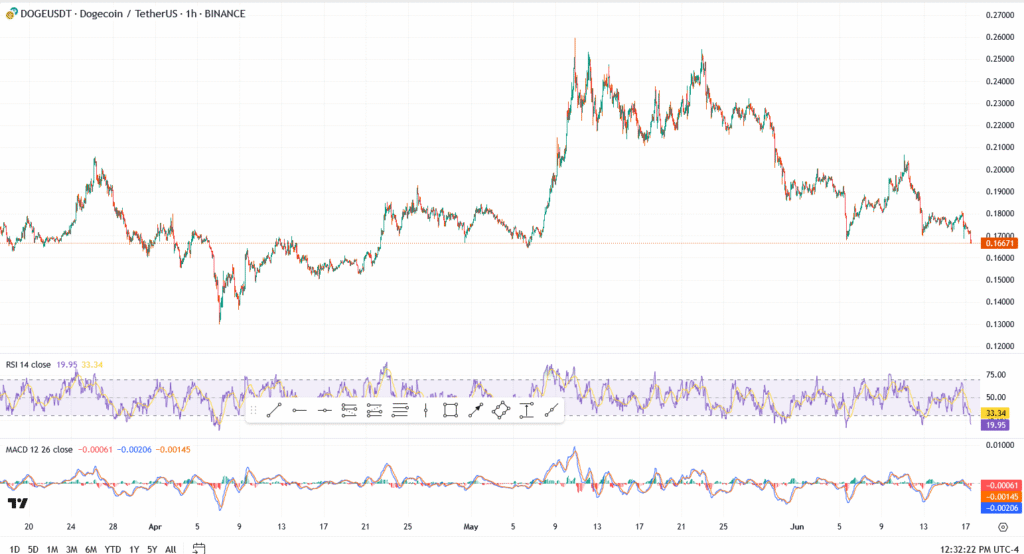Set date range to 1M
The height and width of the screenshot is (554, 1024).
52,549
